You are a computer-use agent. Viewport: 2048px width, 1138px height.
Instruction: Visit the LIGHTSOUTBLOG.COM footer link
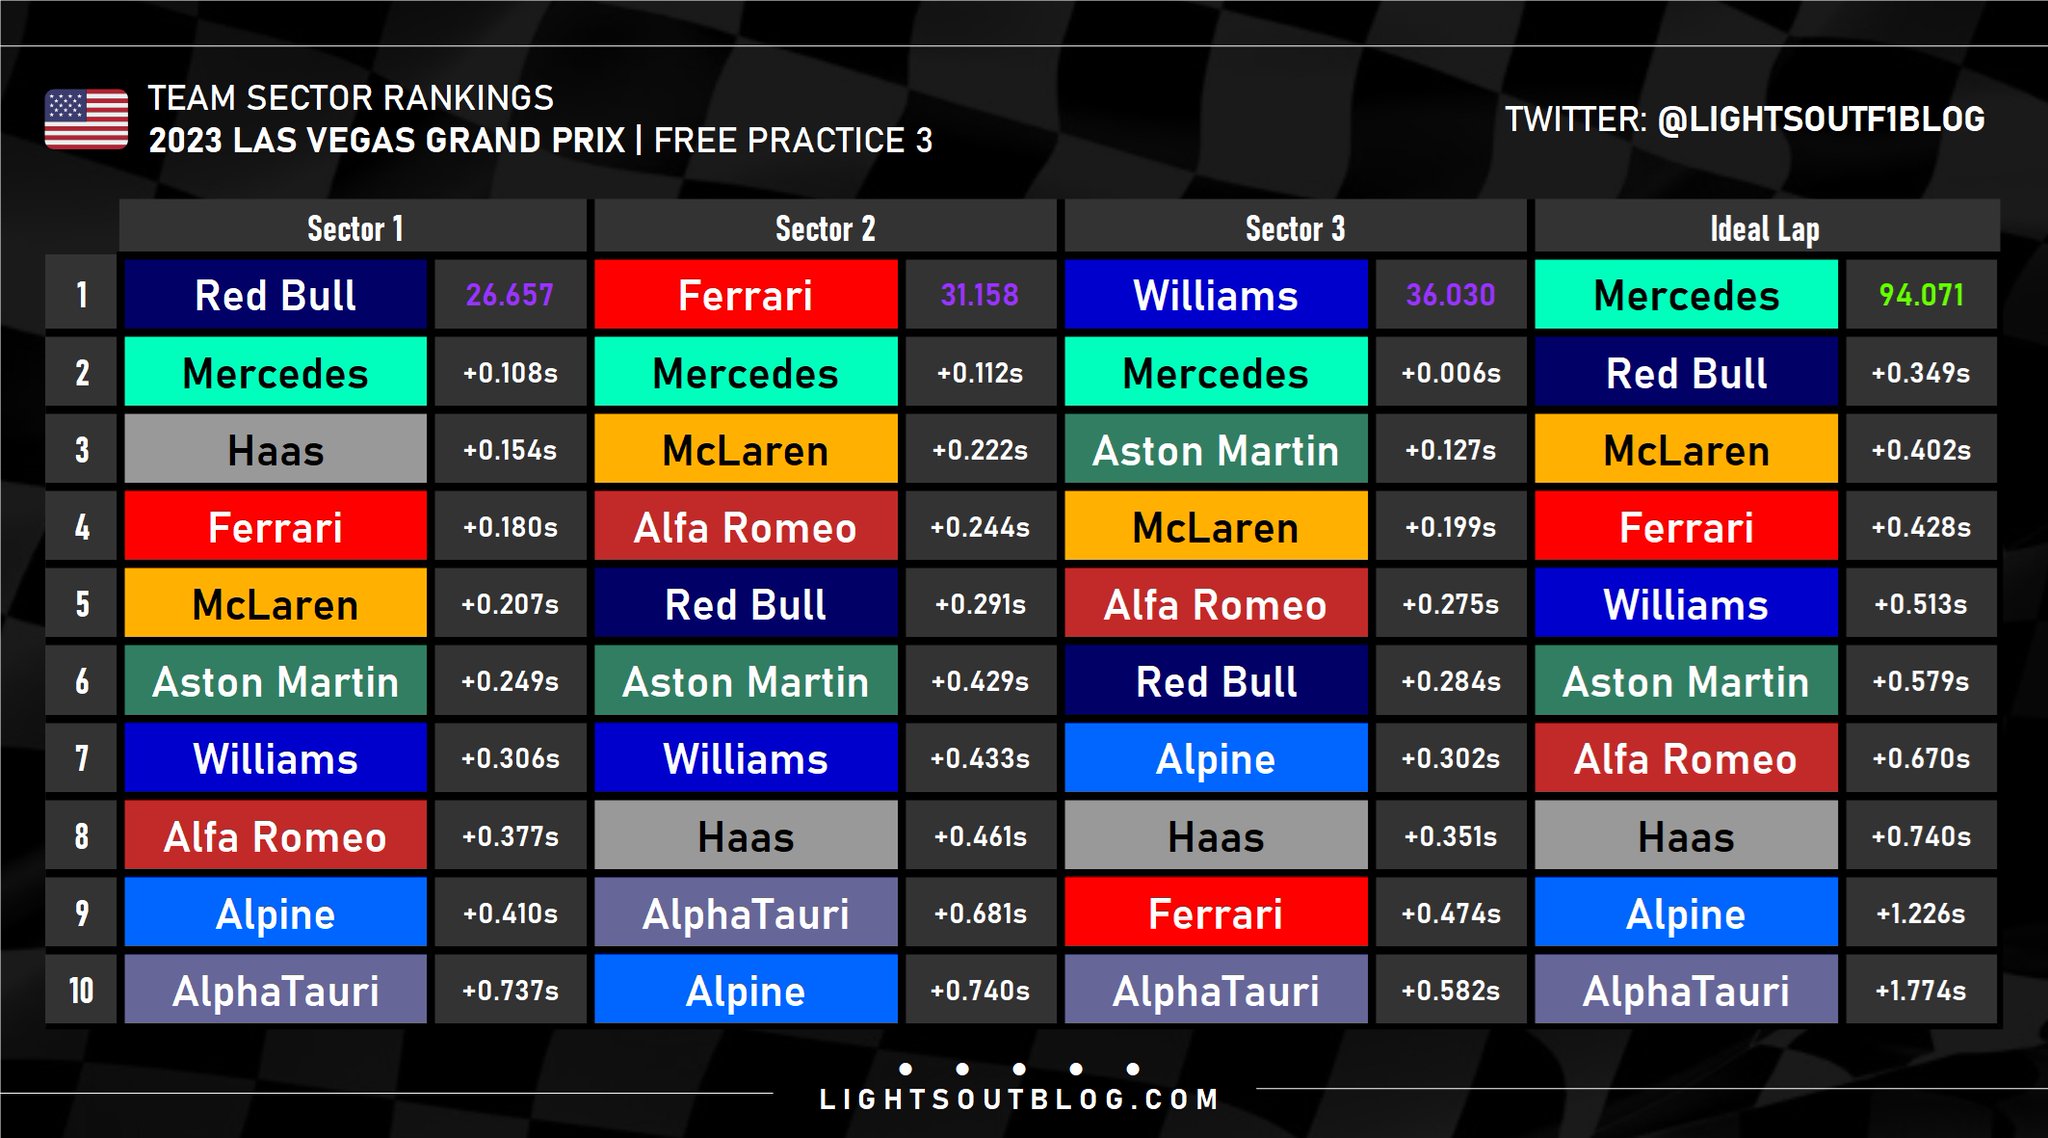(1019, 1099)
